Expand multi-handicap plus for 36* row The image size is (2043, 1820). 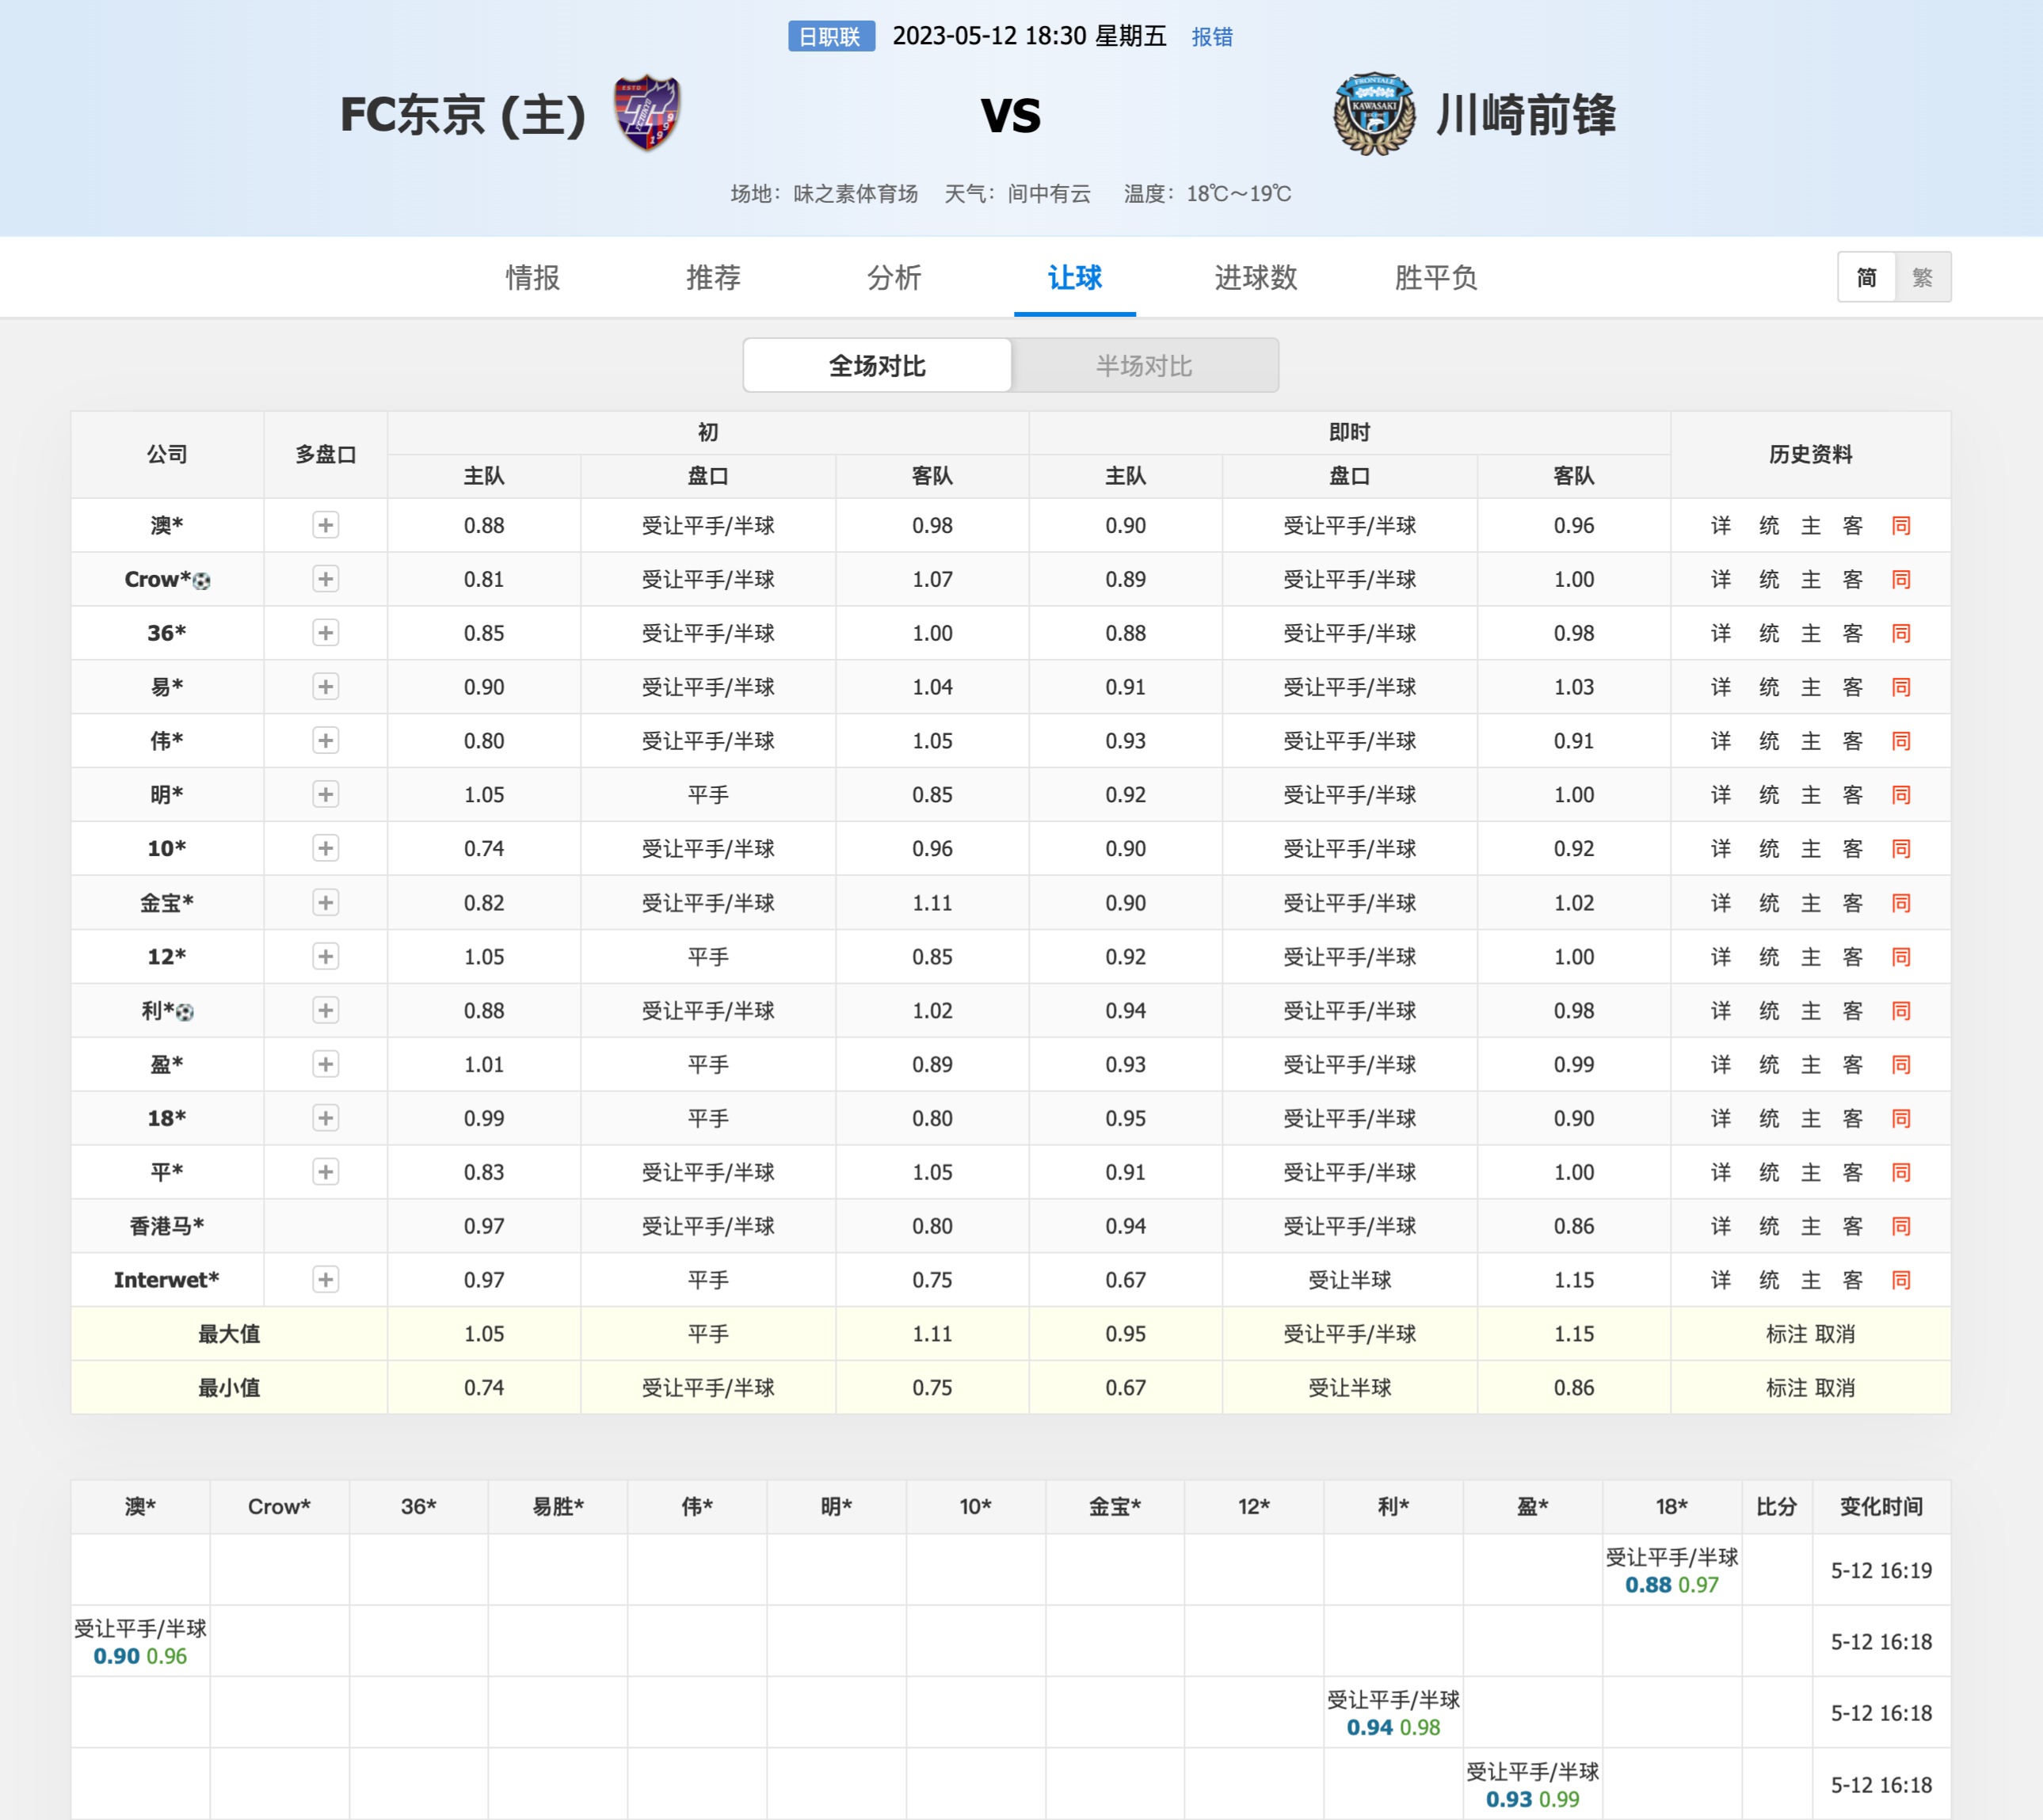coord(325,633)
